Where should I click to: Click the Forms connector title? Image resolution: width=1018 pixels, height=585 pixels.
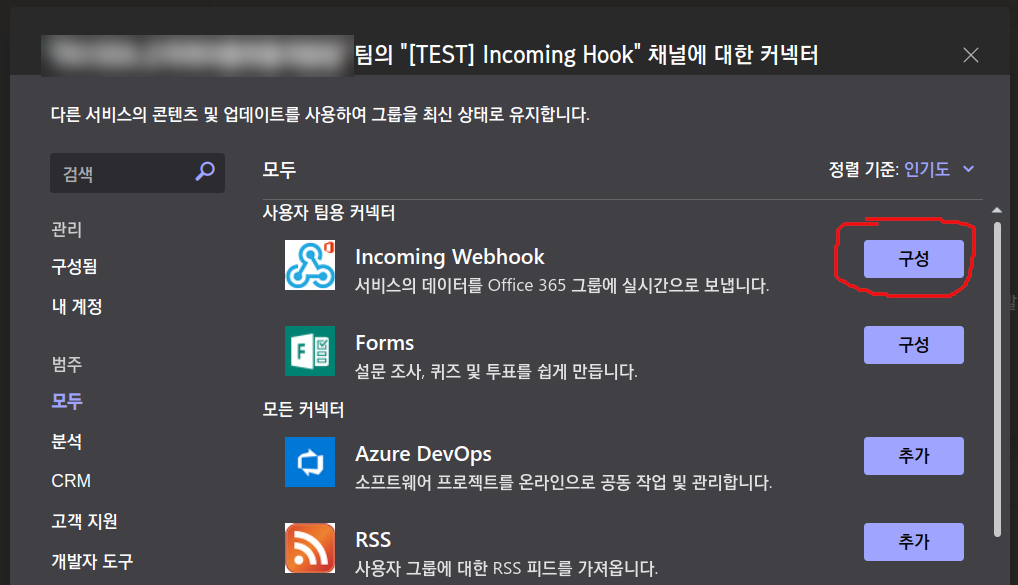coord(384,343)
